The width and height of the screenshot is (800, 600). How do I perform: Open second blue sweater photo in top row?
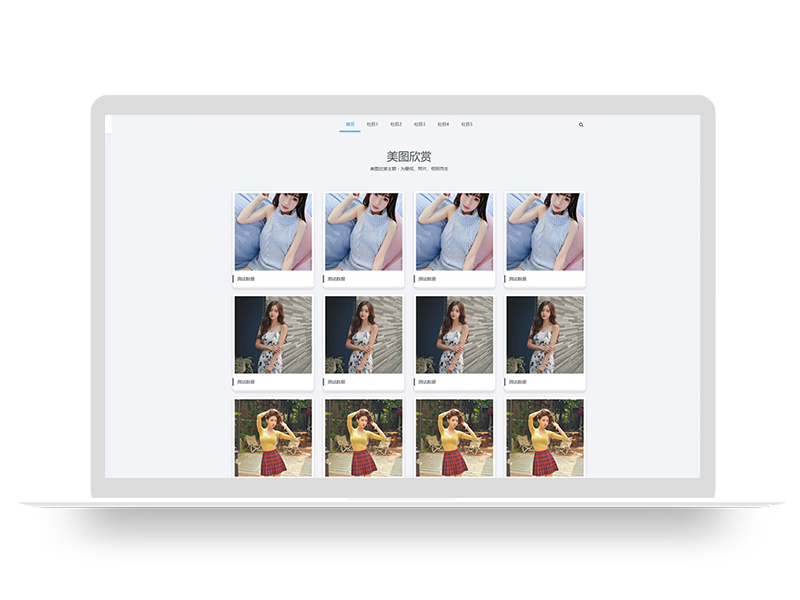tap(364, 232)
